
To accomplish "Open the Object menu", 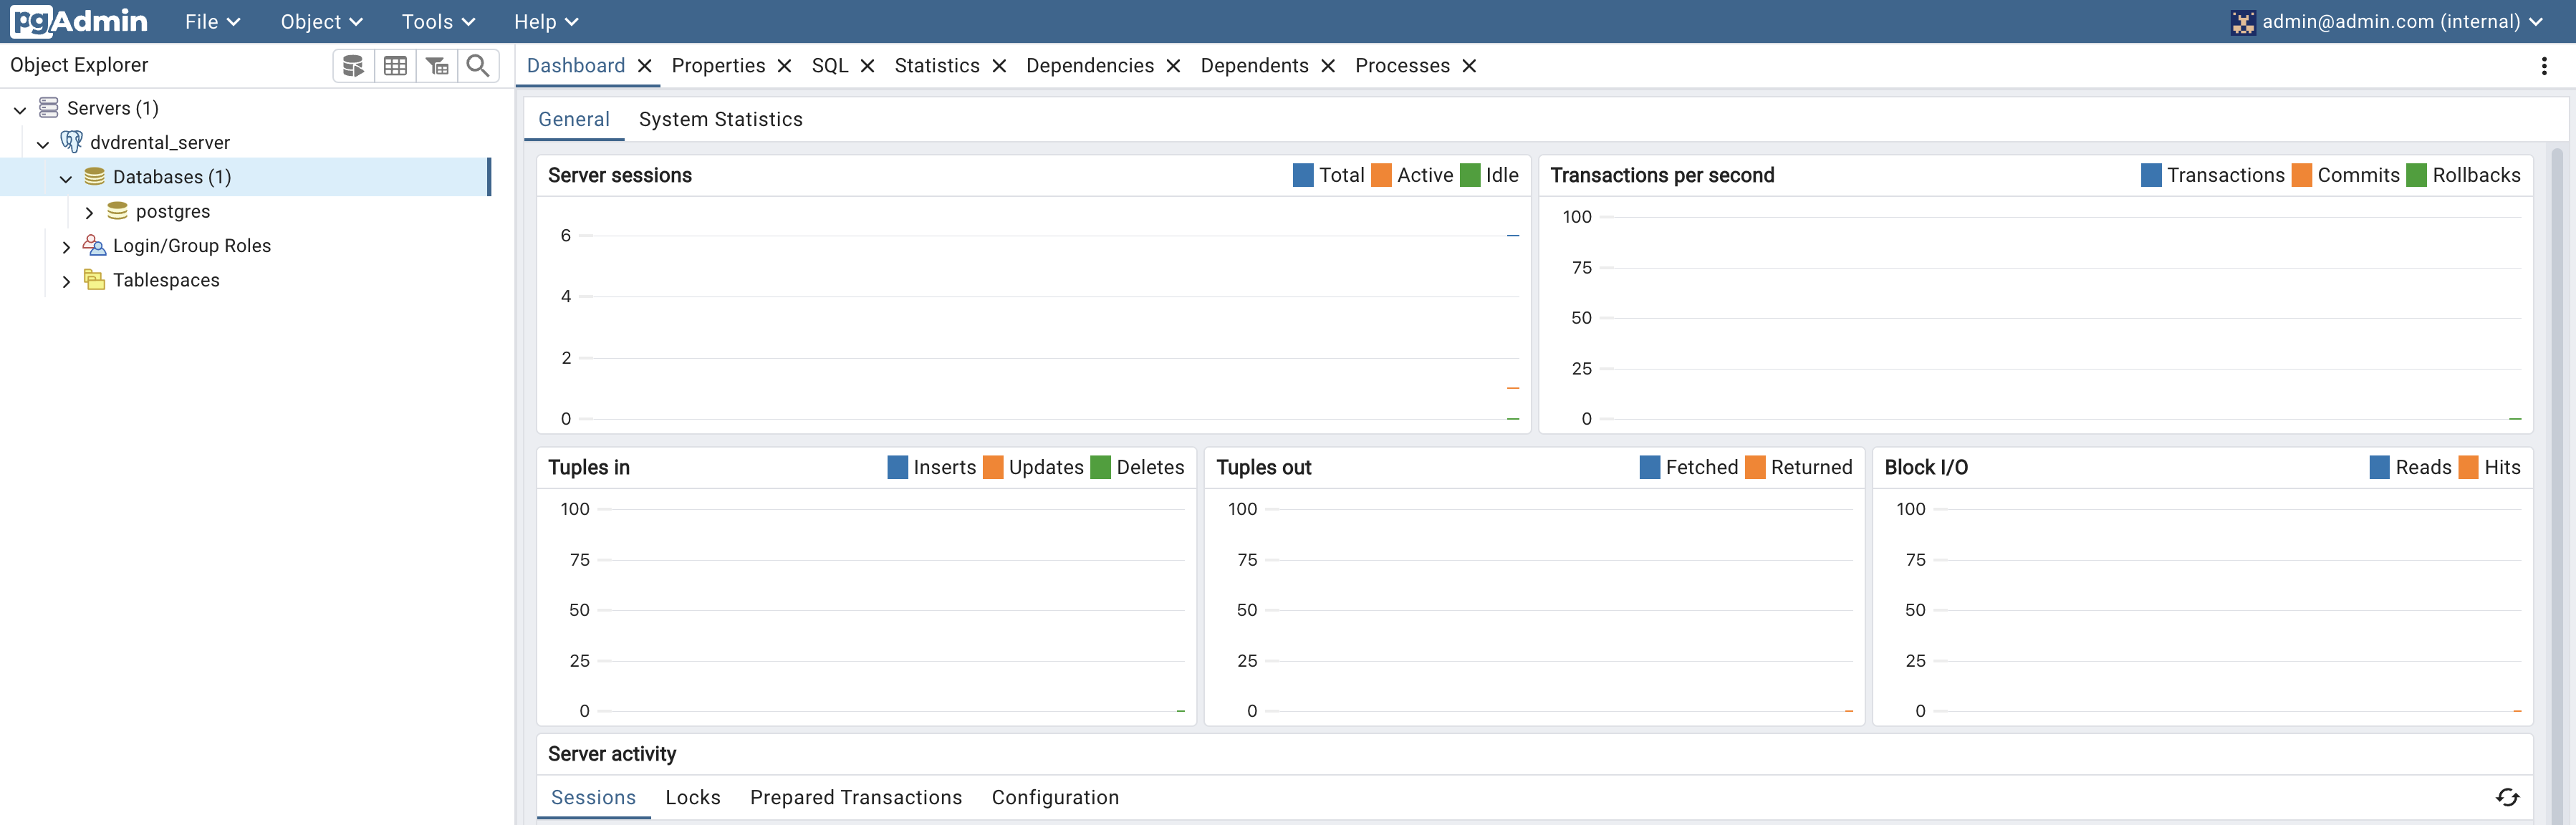I will click(x=321, y=22).
